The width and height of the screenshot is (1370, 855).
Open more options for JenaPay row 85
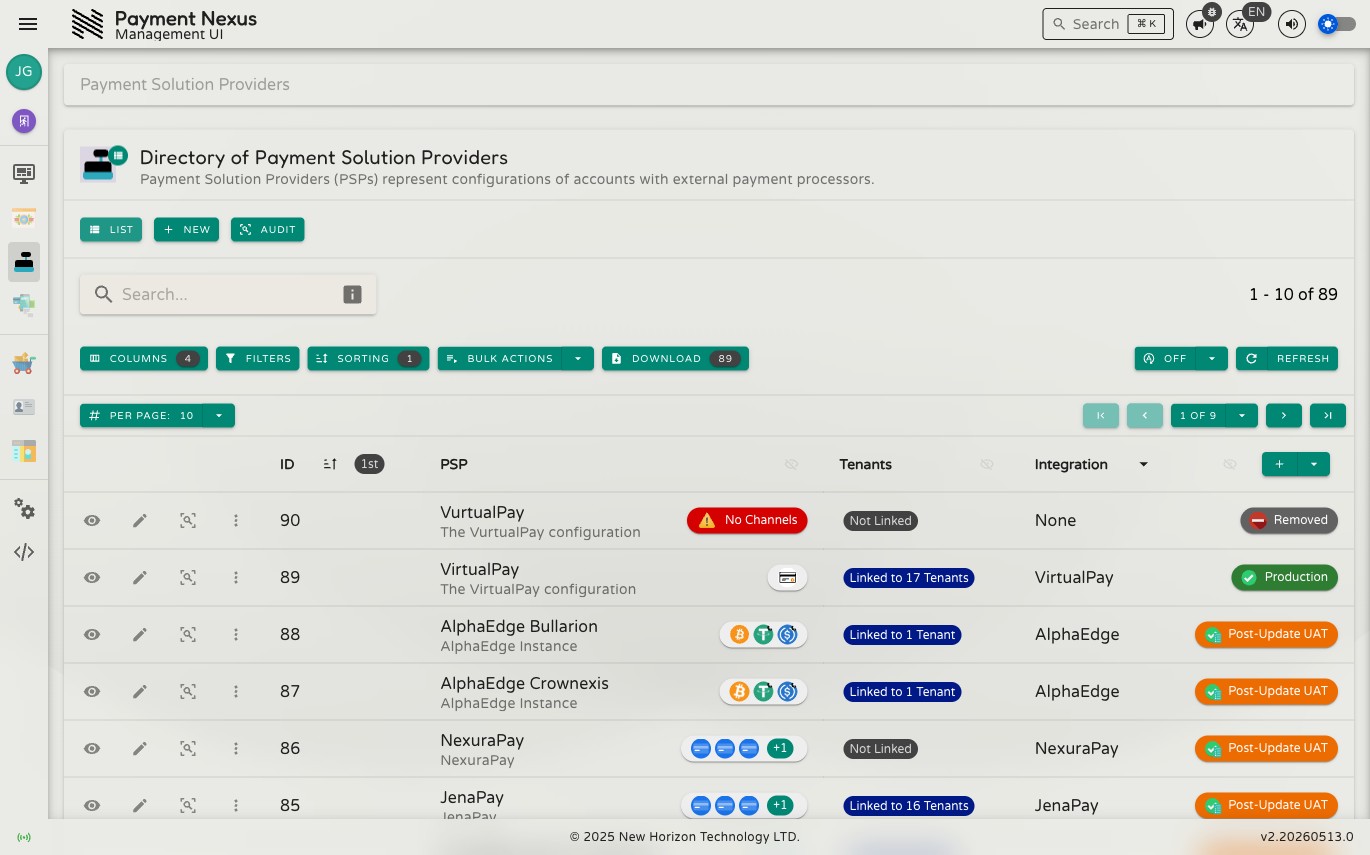pos(236,805)
